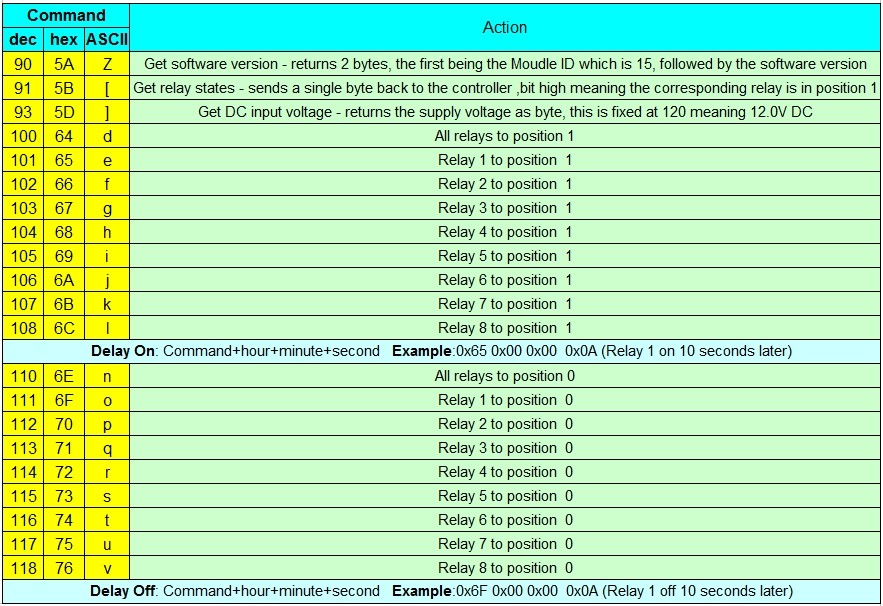Click decimal value 100 cell
Image resolution: width=883 pixels, height=606 pixels.
tap(23, 136)
